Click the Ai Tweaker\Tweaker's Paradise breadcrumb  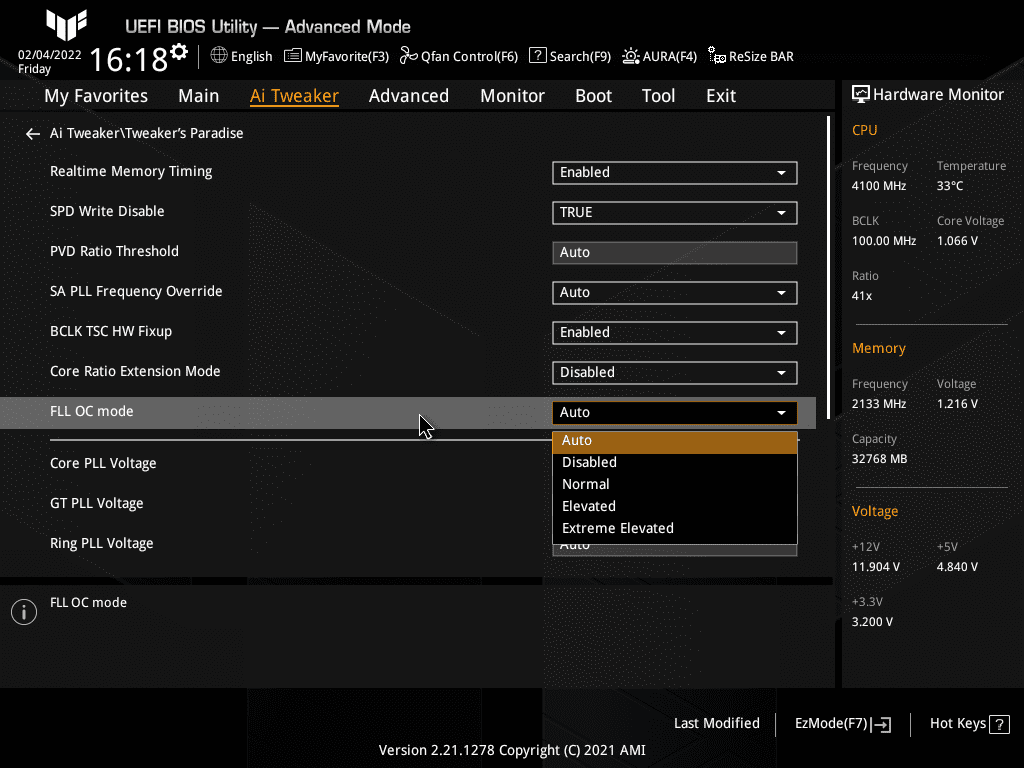point(146,133)
